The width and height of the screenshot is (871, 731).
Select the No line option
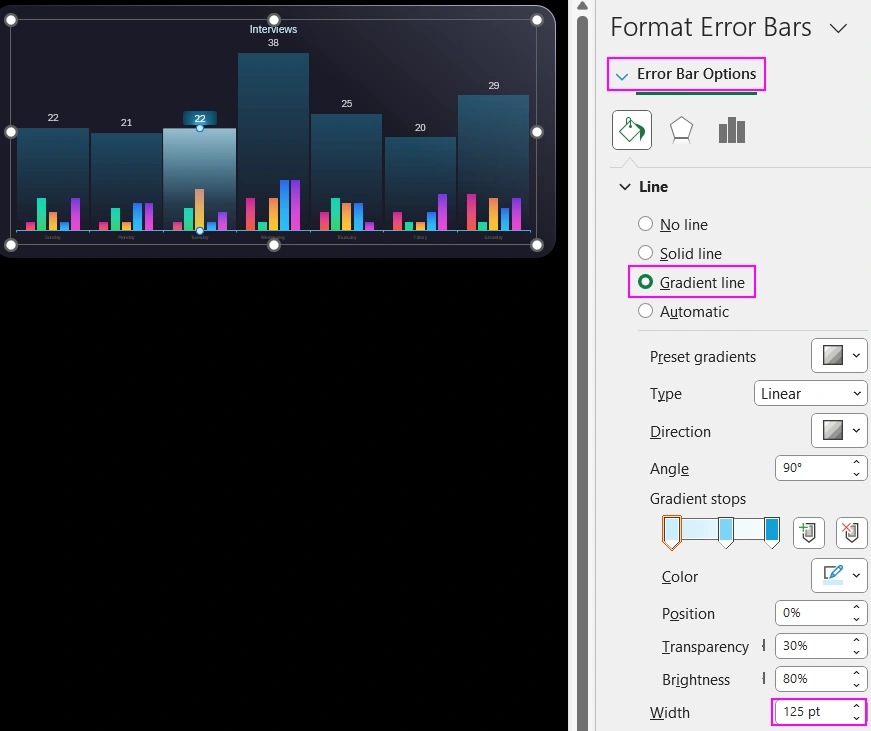point(645,224)
